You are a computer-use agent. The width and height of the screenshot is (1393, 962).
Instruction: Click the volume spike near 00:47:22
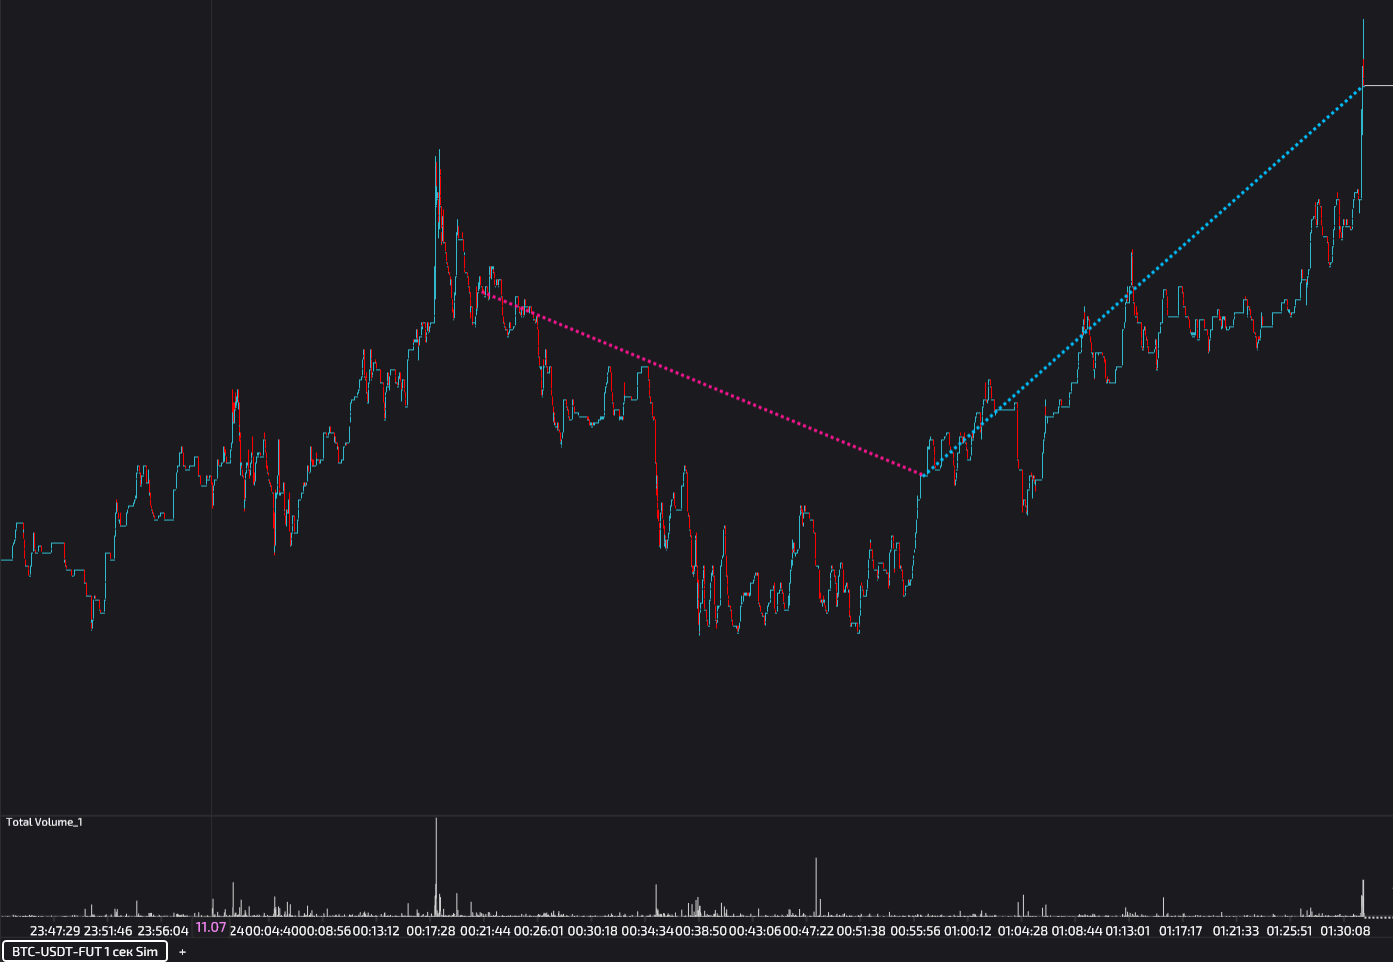coord(816,886)
